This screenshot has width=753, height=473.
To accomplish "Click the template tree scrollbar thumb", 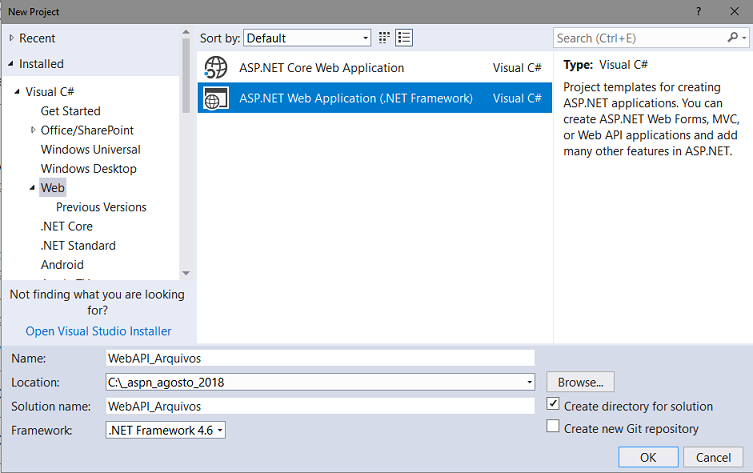I will 186,75.
